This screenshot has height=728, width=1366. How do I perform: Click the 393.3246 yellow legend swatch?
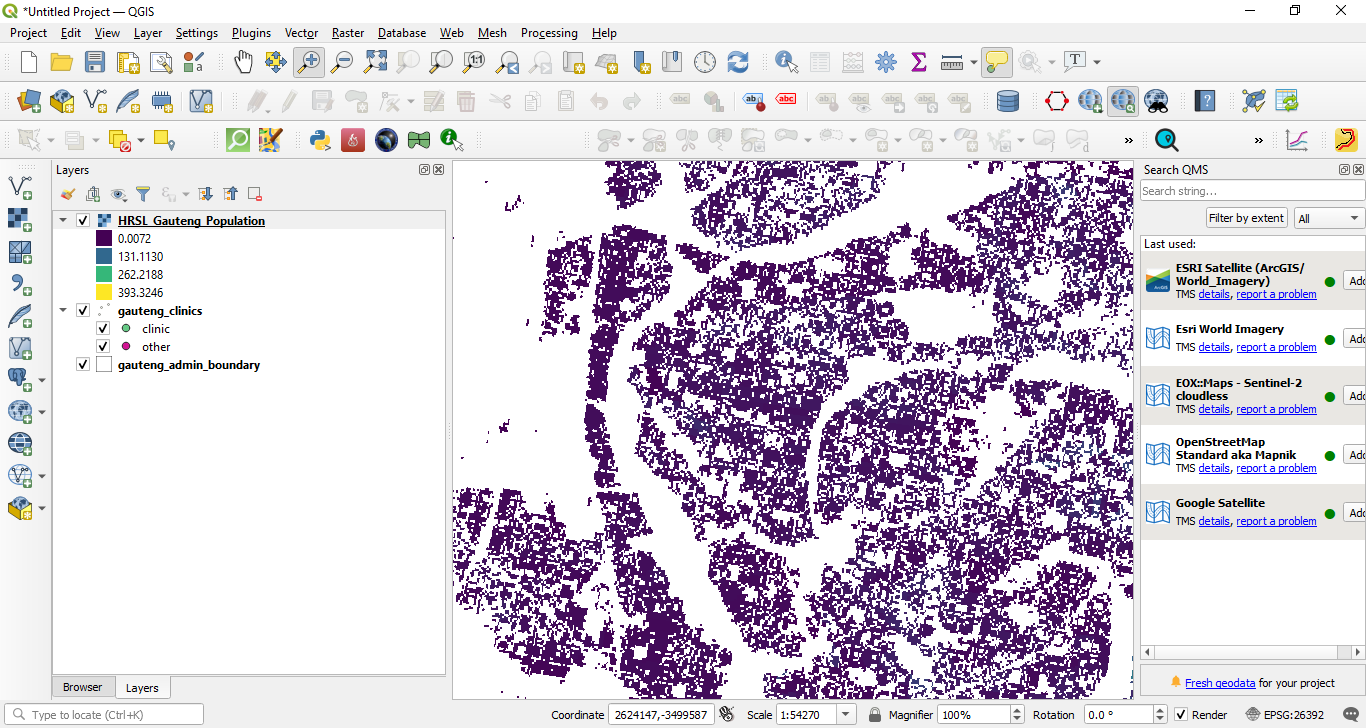coord(104,292)
